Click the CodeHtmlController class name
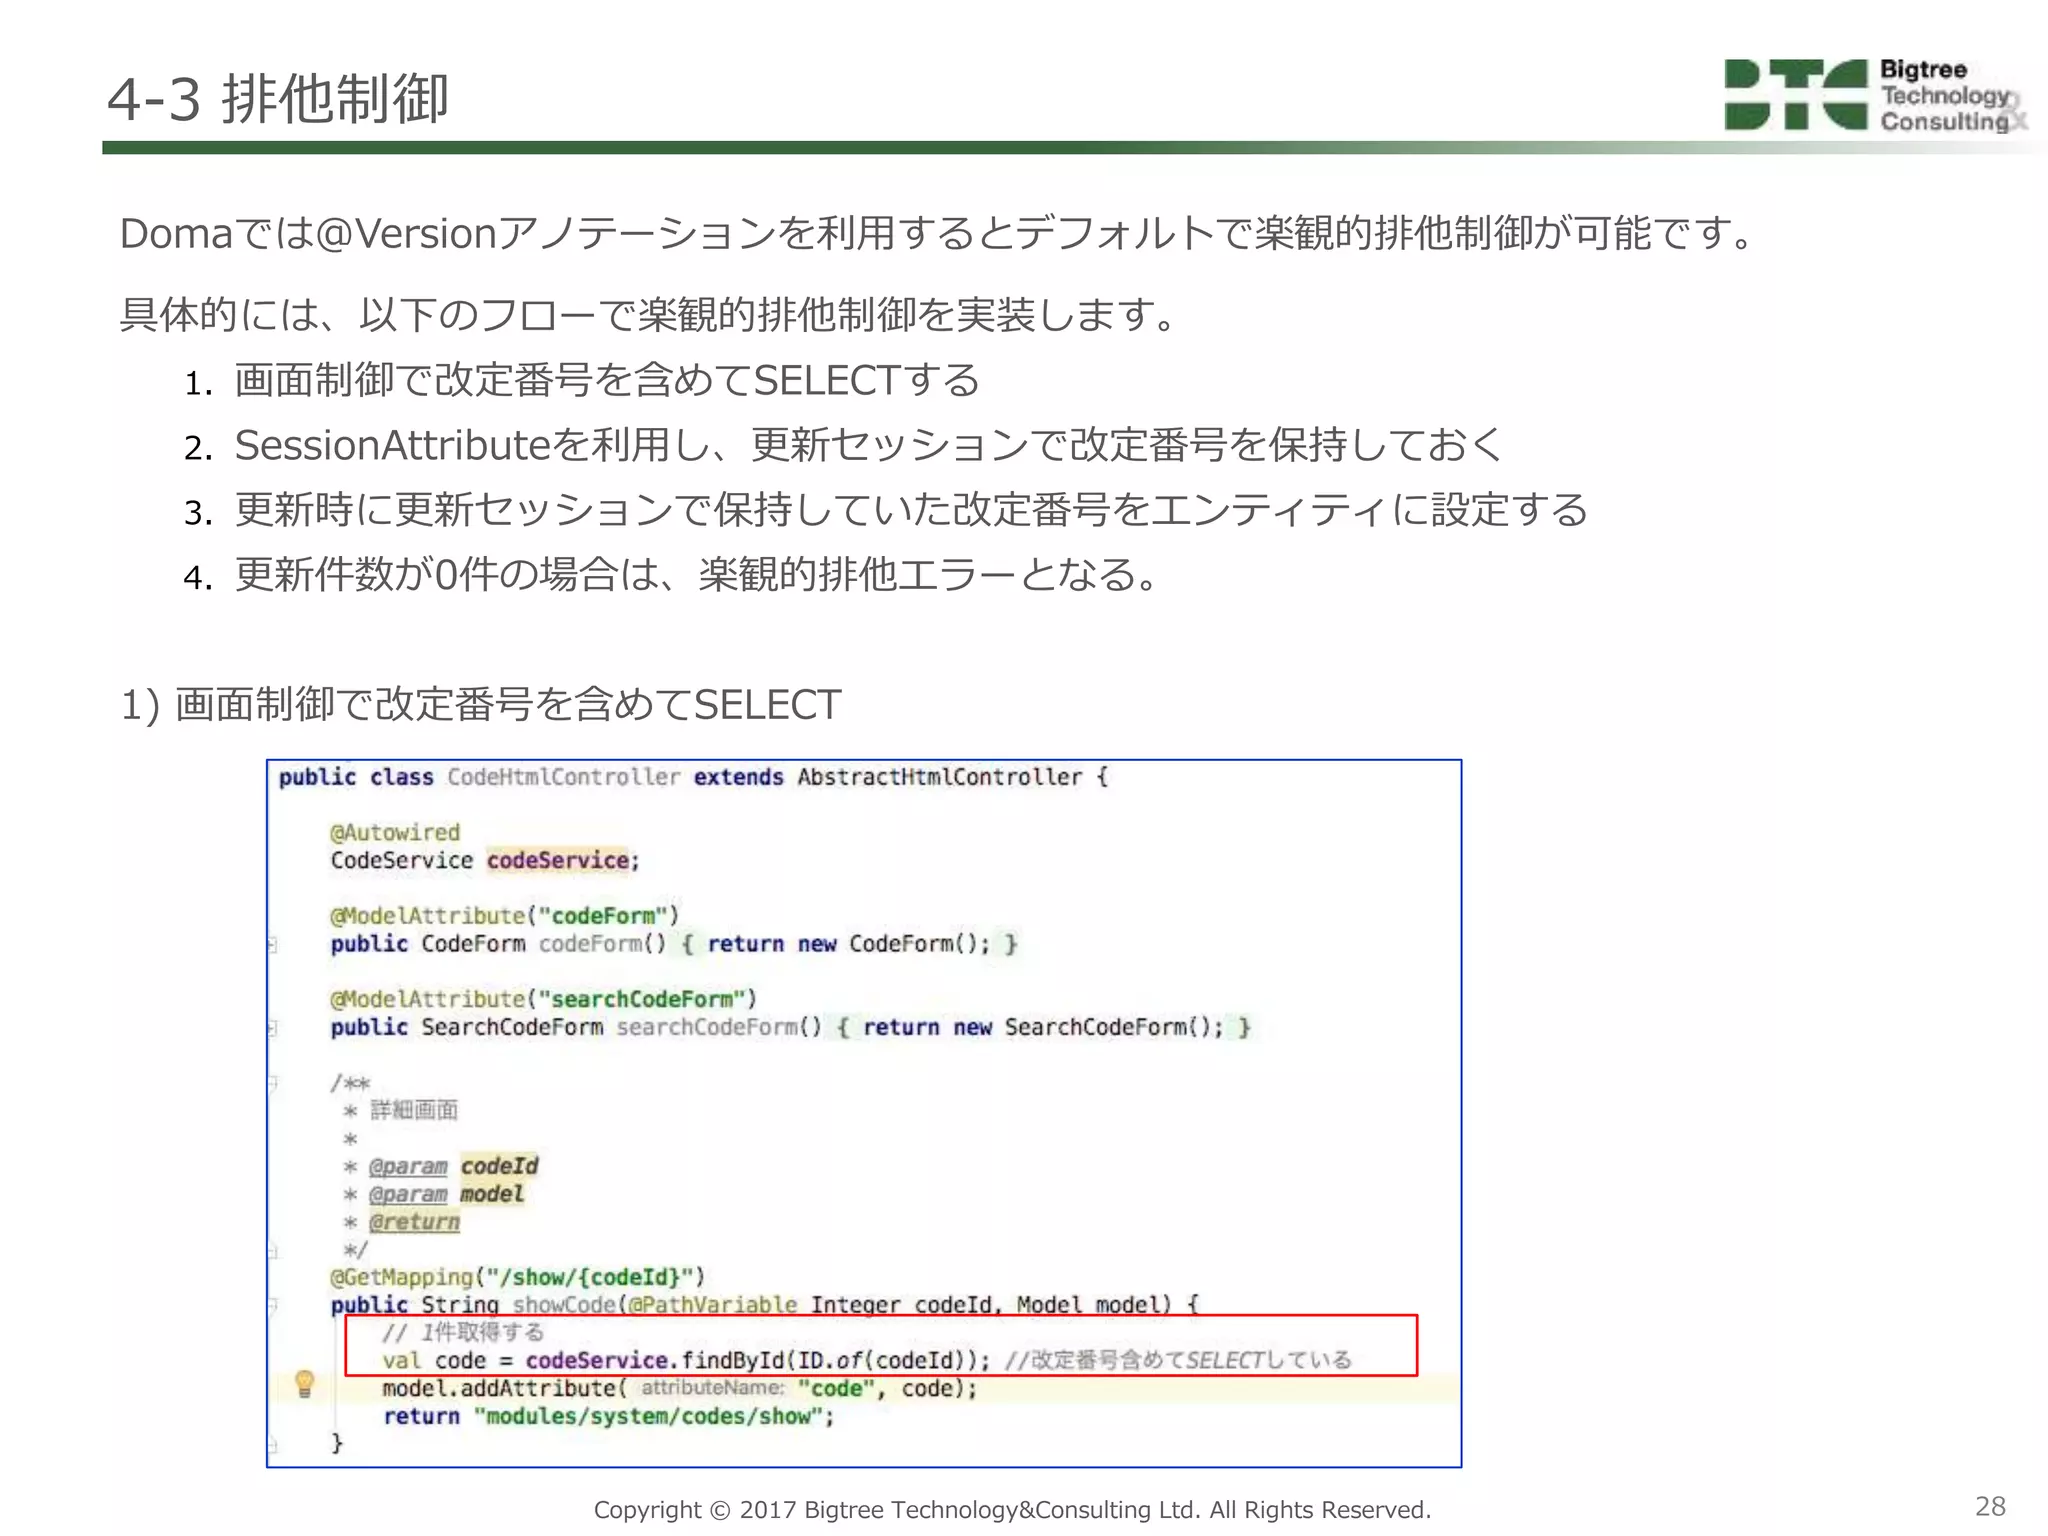Image resolution: width=2048 pixels, height=1536 pixels. point(564,777)
